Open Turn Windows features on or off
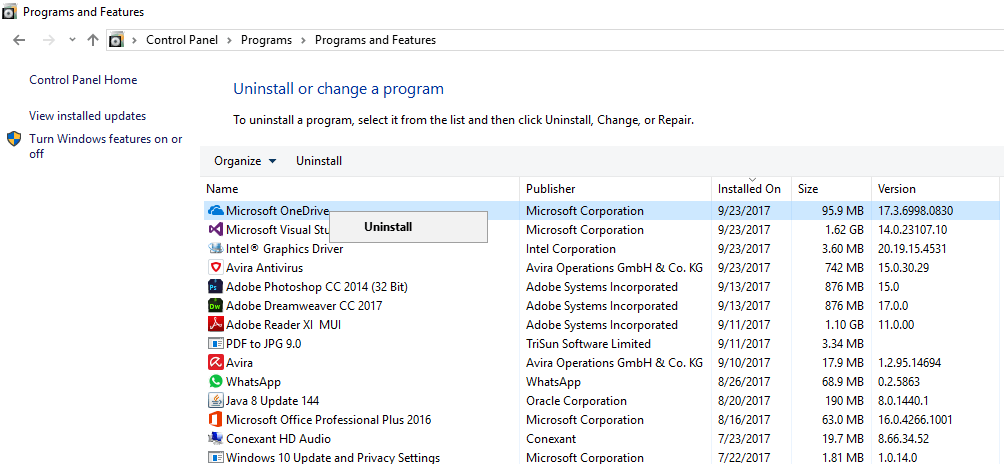The image size is (1004, 464). pos(106,146)
